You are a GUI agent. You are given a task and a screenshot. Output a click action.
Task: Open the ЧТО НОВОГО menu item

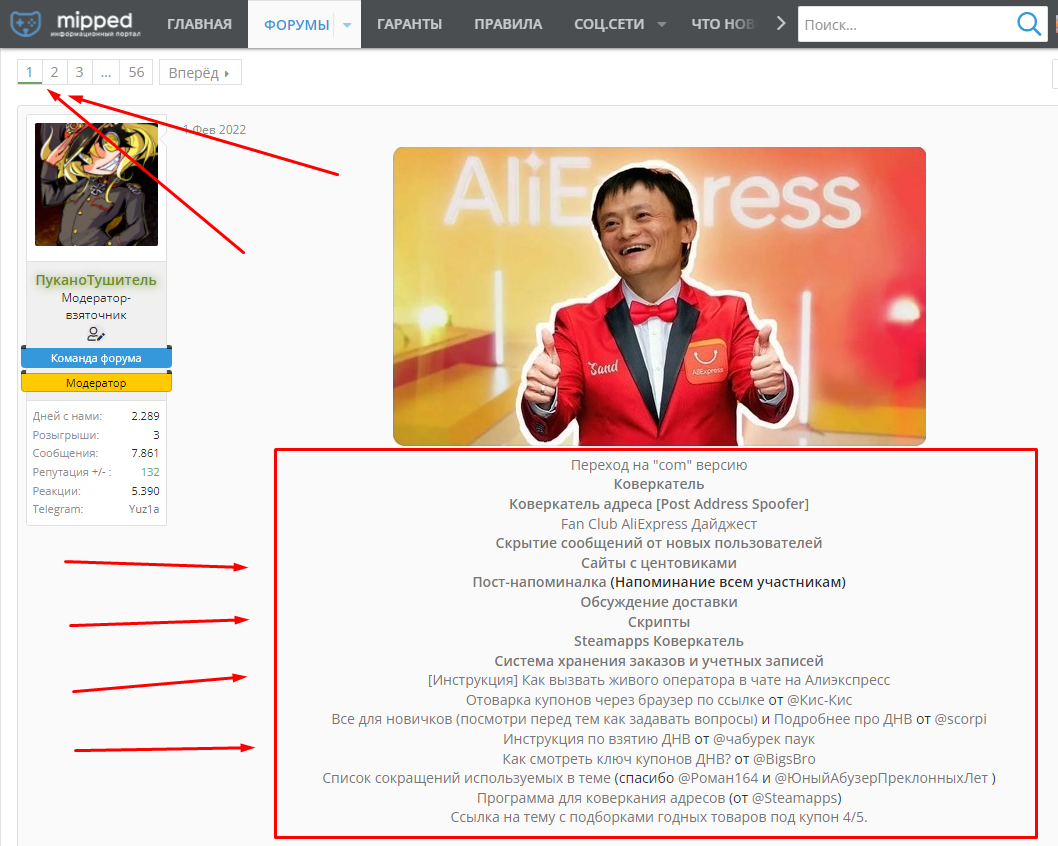tap(723, 24)
